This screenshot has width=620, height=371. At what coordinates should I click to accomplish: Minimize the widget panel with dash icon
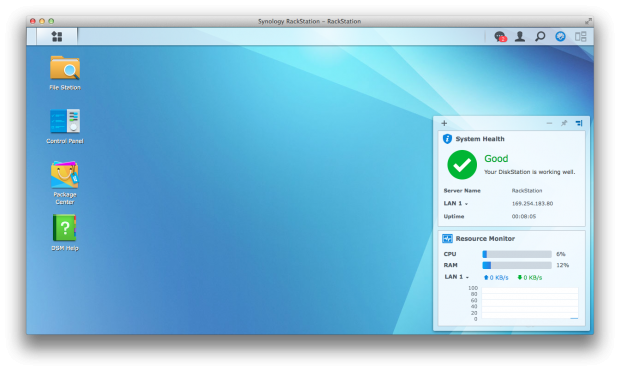pos(549,123)
